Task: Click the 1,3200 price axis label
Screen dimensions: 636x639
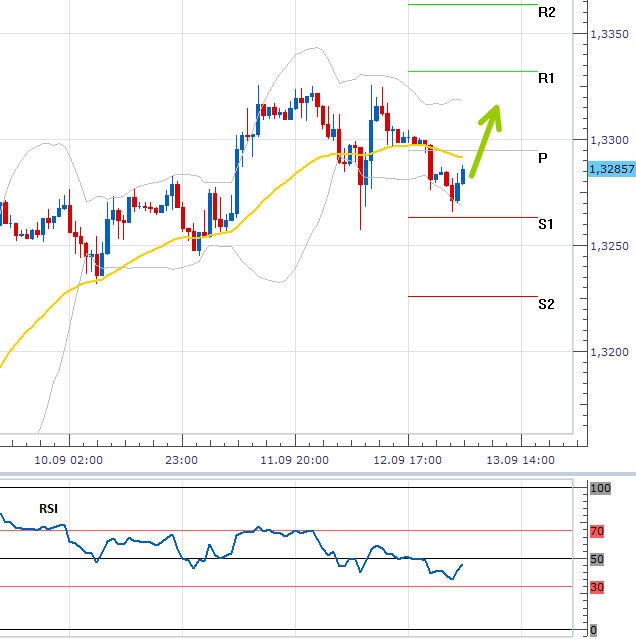Action: pyautogui.click(x=610, y=352)
